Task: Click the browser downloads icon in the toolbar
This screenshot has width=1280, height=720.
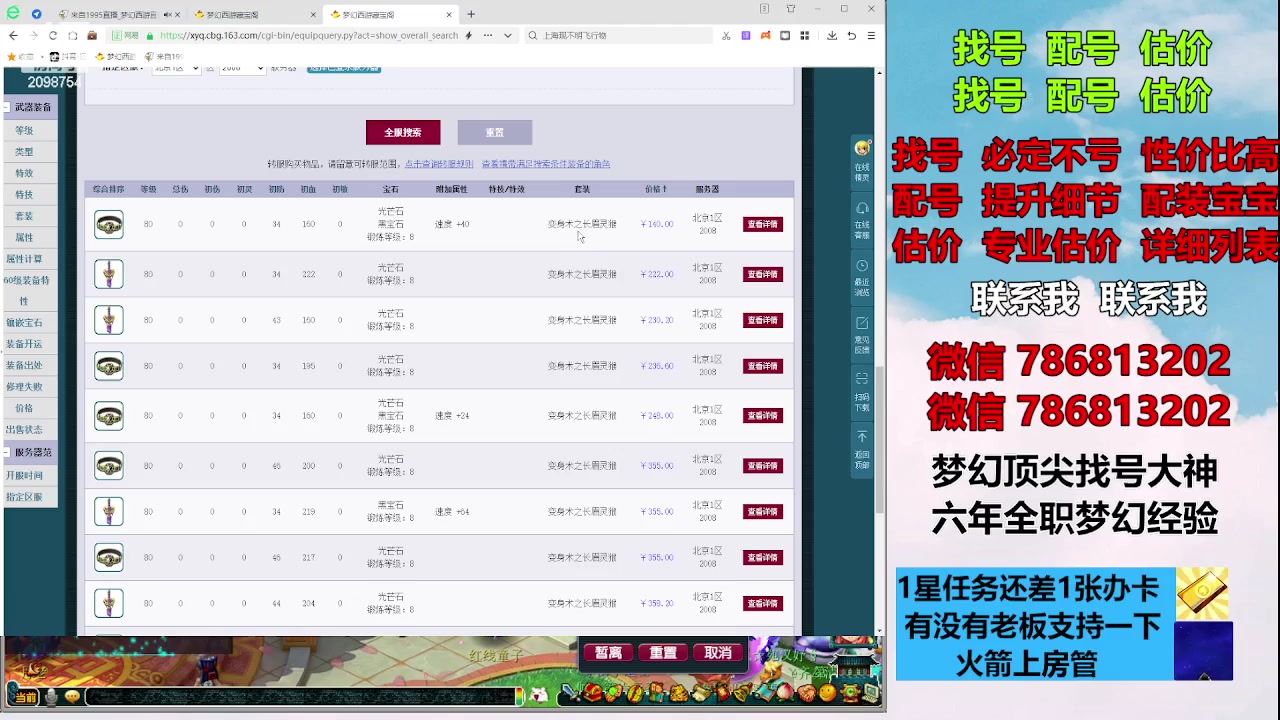Action: [832, 35]
